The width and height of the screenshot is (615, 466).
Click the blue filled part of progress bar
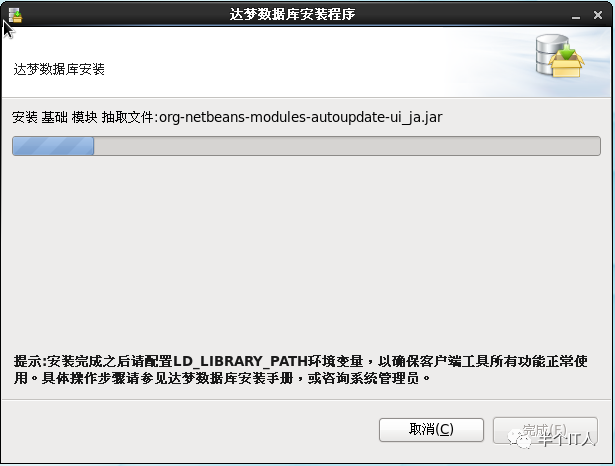tap(53, 146)
